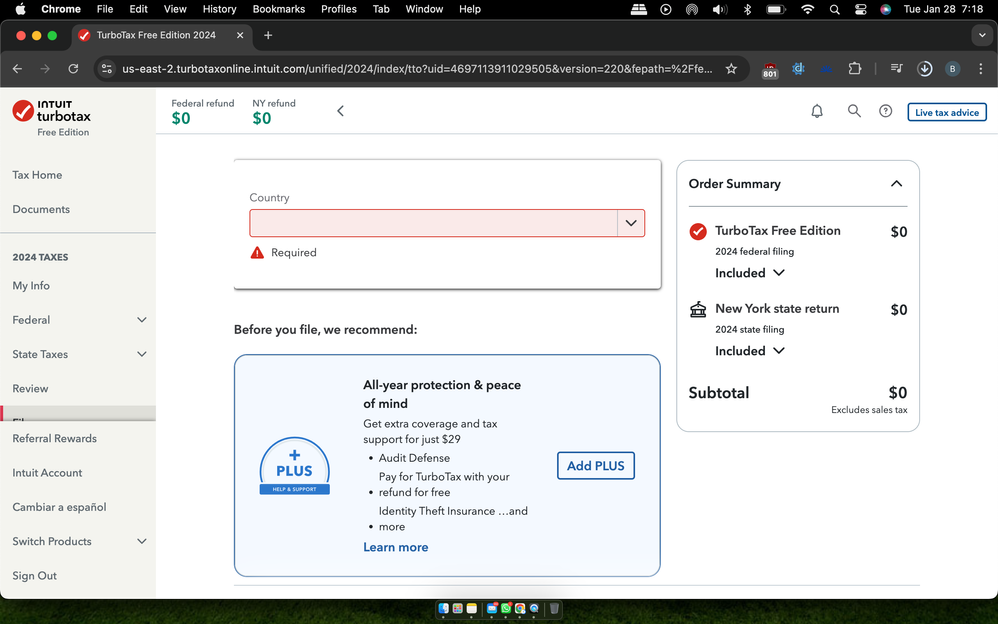Click the browser address bar URL
The image size is (998, 624).
pyautogui.click(x=417, y=69)
